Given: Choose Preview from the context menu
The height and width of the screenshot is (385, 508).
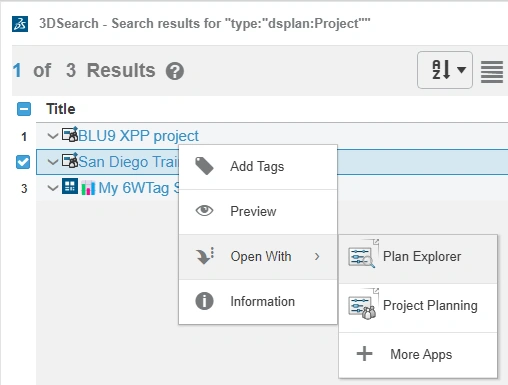Looking at the screenshot, I should tap(258, 212).
